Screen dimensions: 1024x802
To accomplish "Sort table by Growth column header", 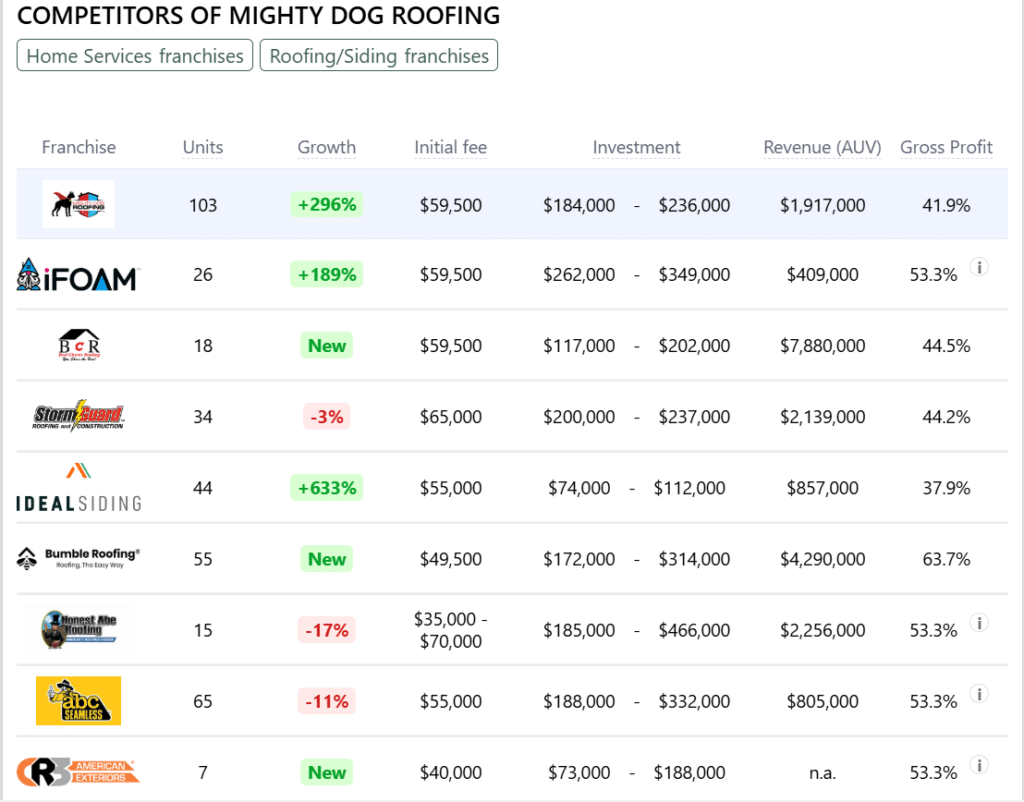I will tap(327, 148).
